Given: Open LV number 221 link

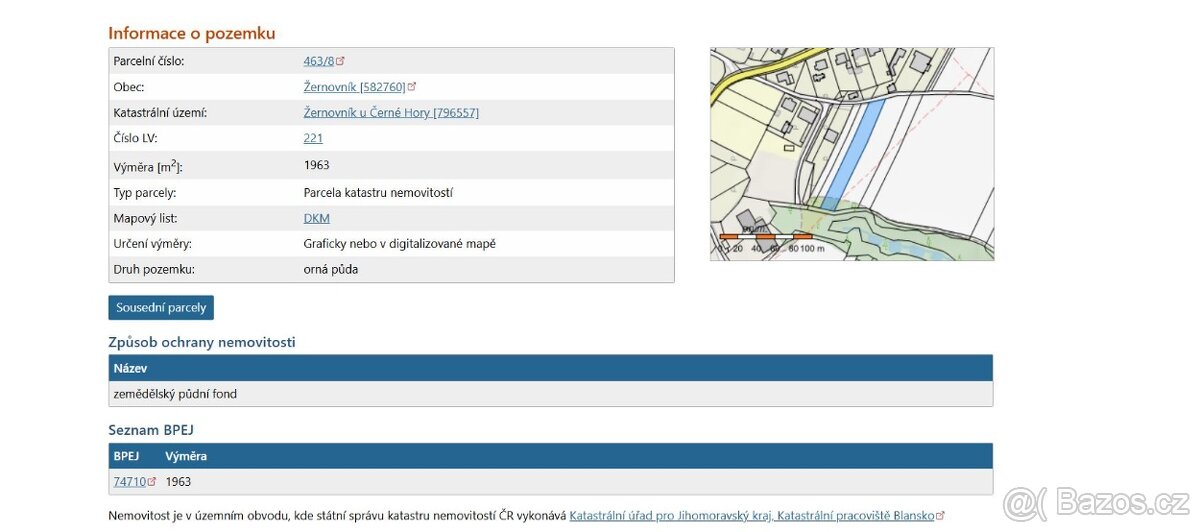Looking at the screenshot, I should (313, 139).
